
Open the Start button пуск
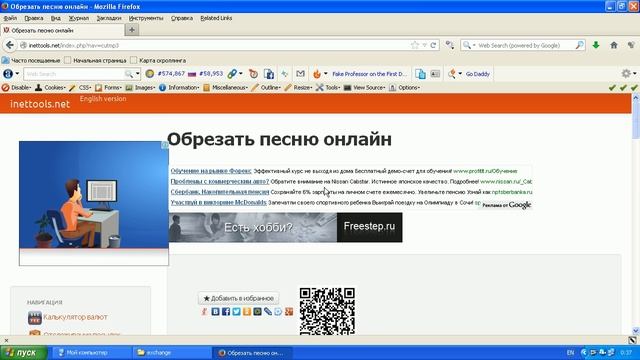click(23, 352)
